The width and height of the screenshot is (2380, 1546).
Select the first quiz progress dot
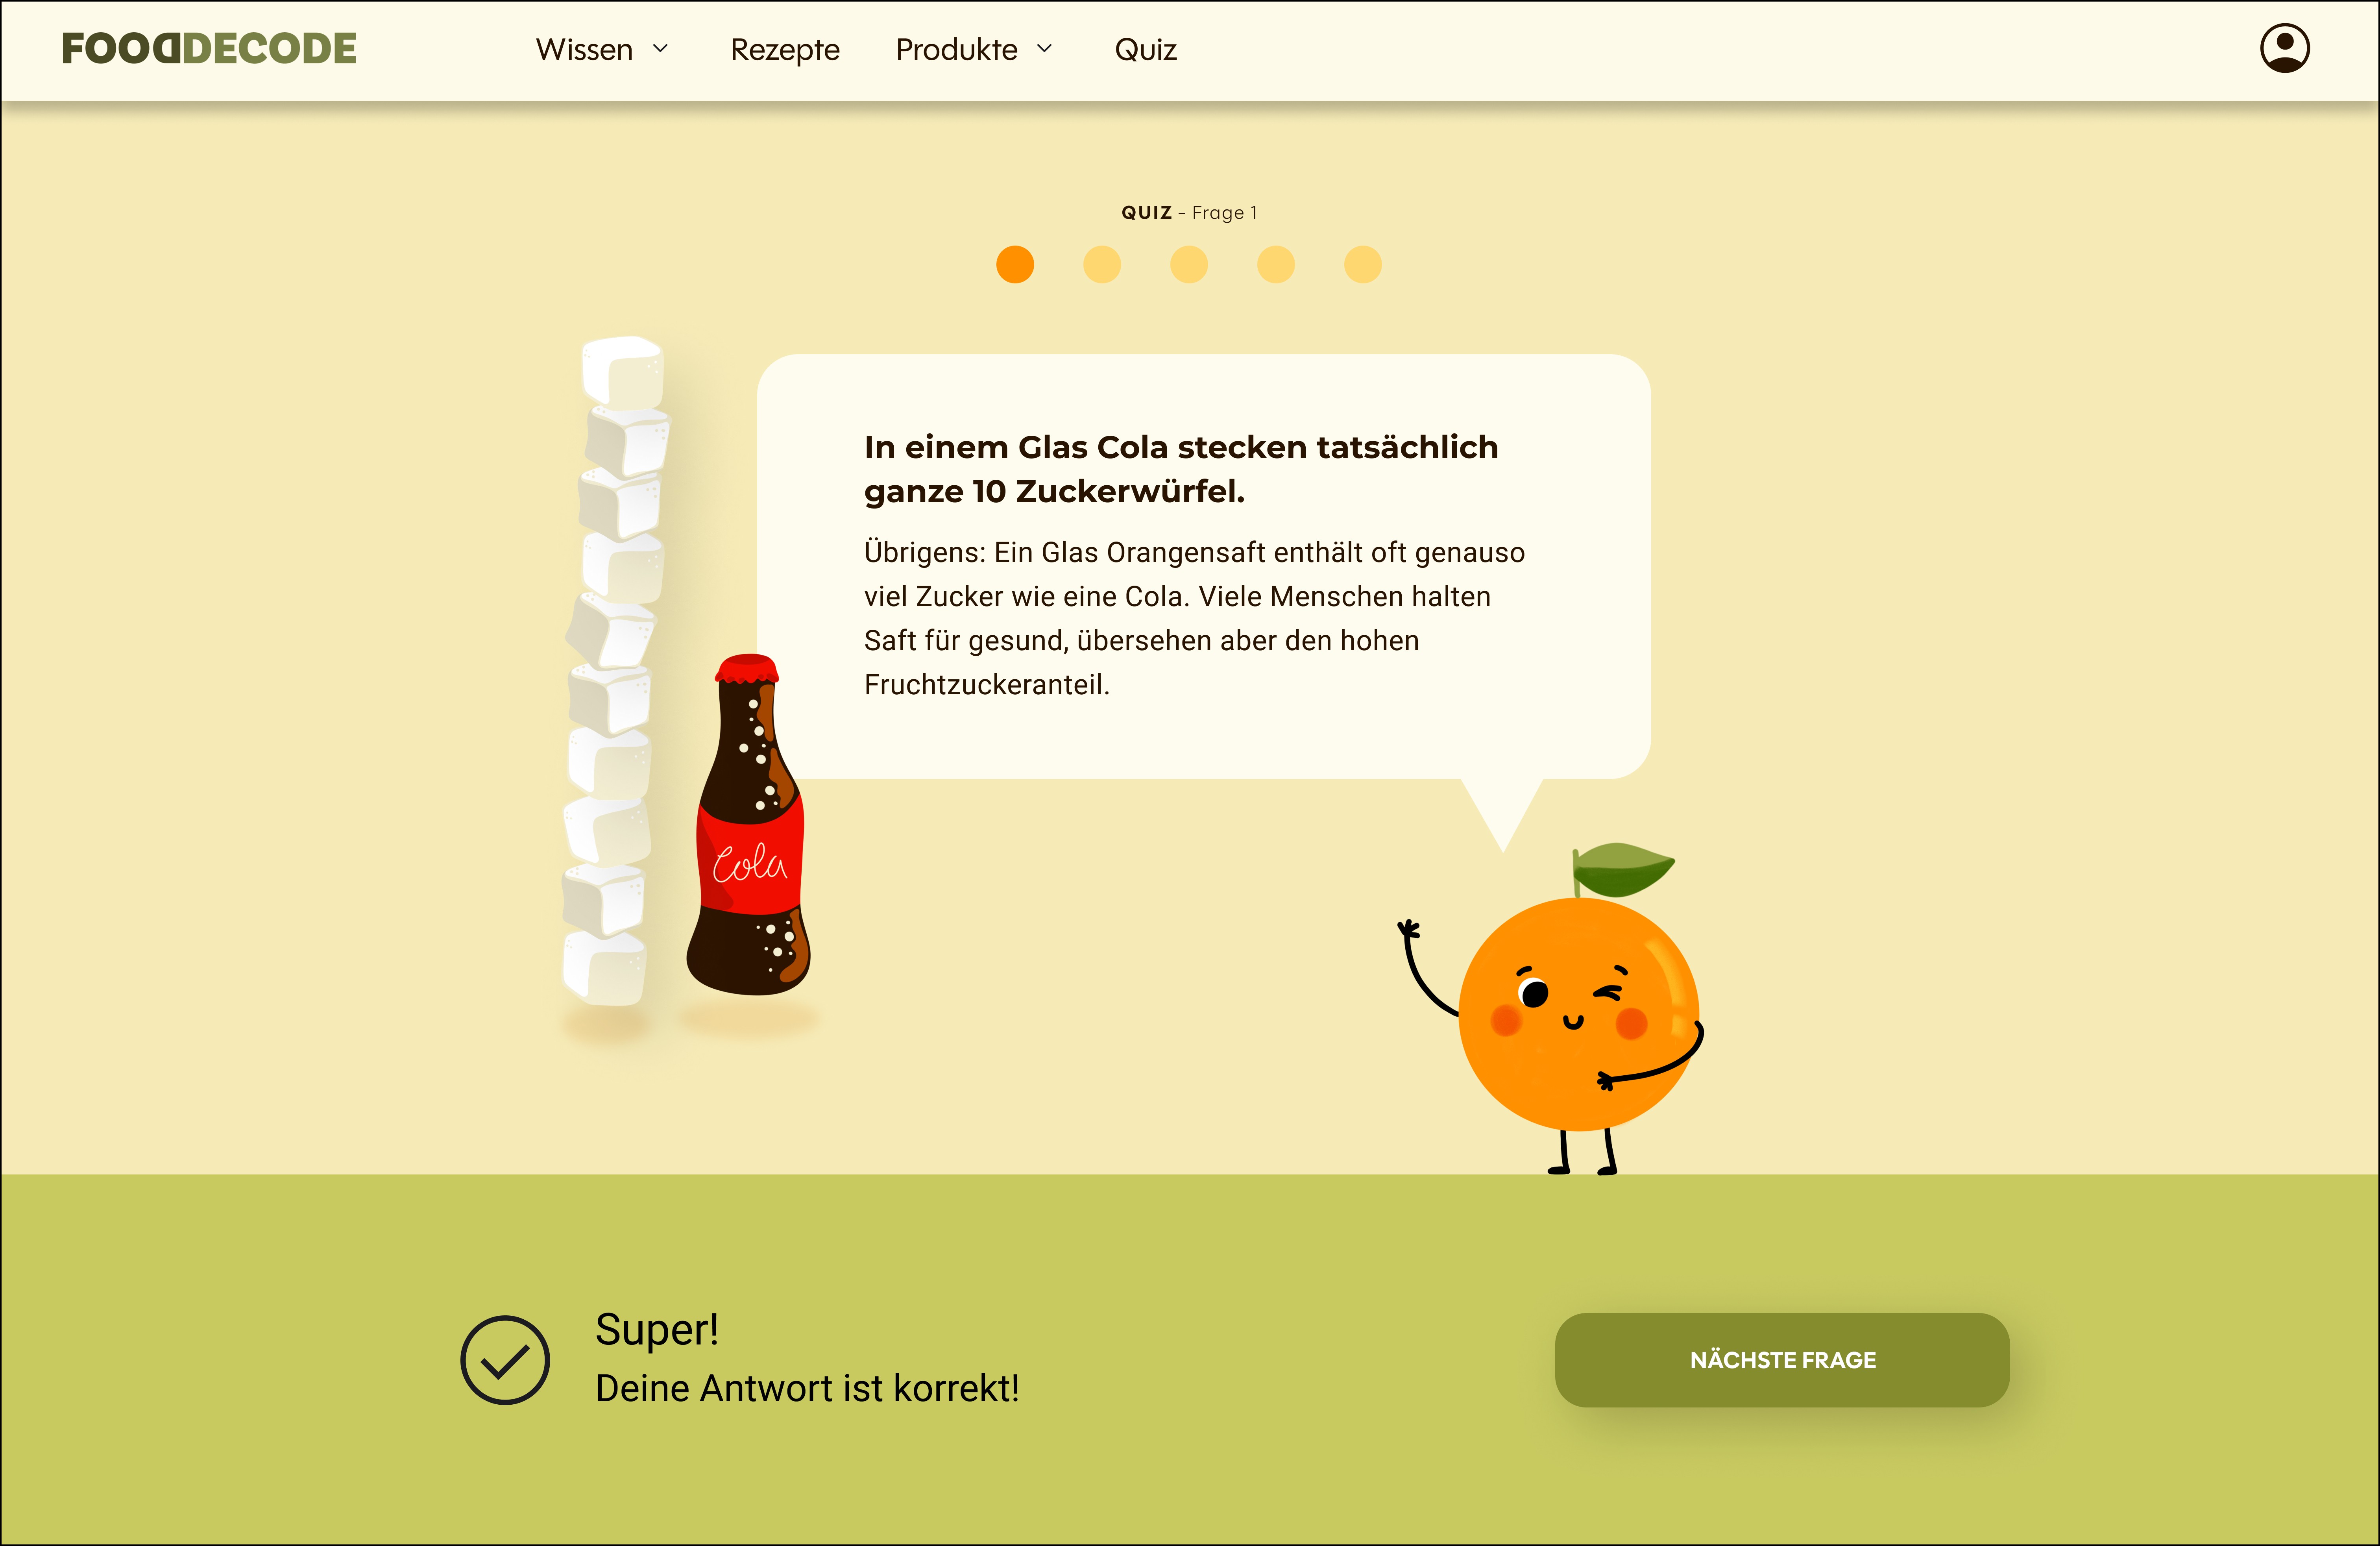click(1014, 265)
